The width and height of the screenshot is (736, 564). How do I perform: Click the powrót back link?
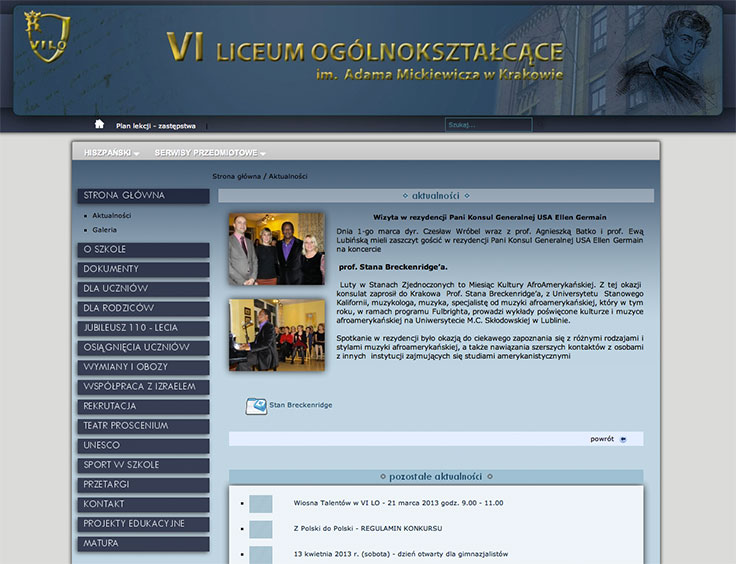click(601, 439)
